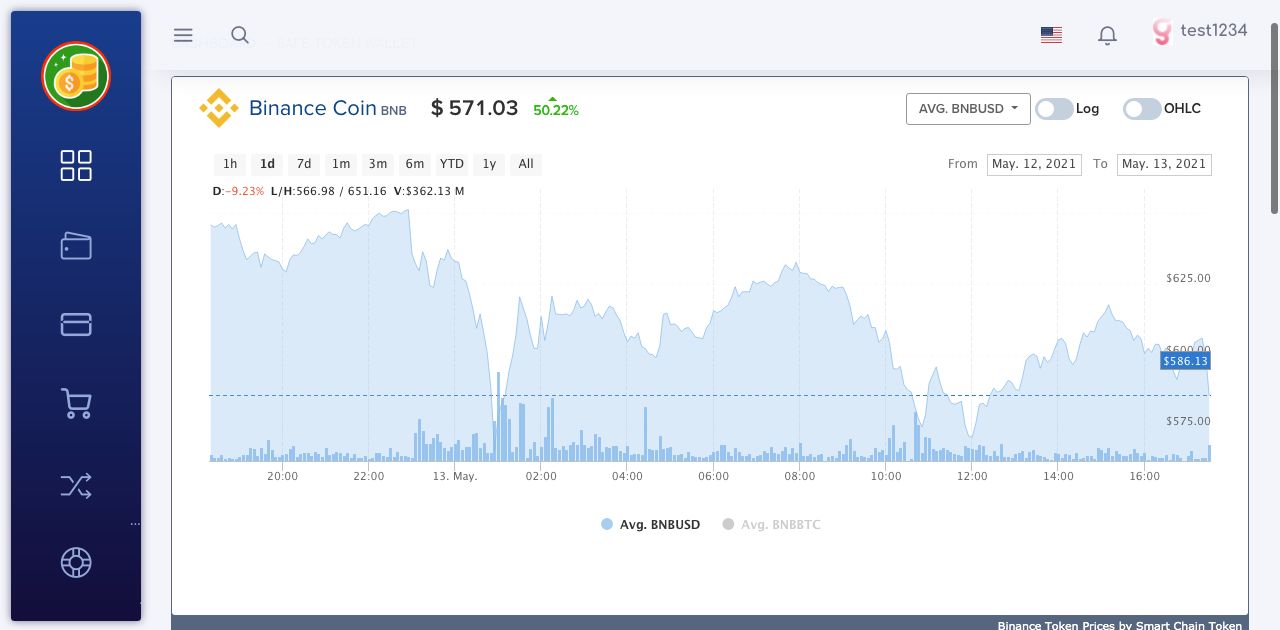The width and height of the screenshot is (1280, 630).
Task: Open the test1234 user menu
Action: [1200, 31]
